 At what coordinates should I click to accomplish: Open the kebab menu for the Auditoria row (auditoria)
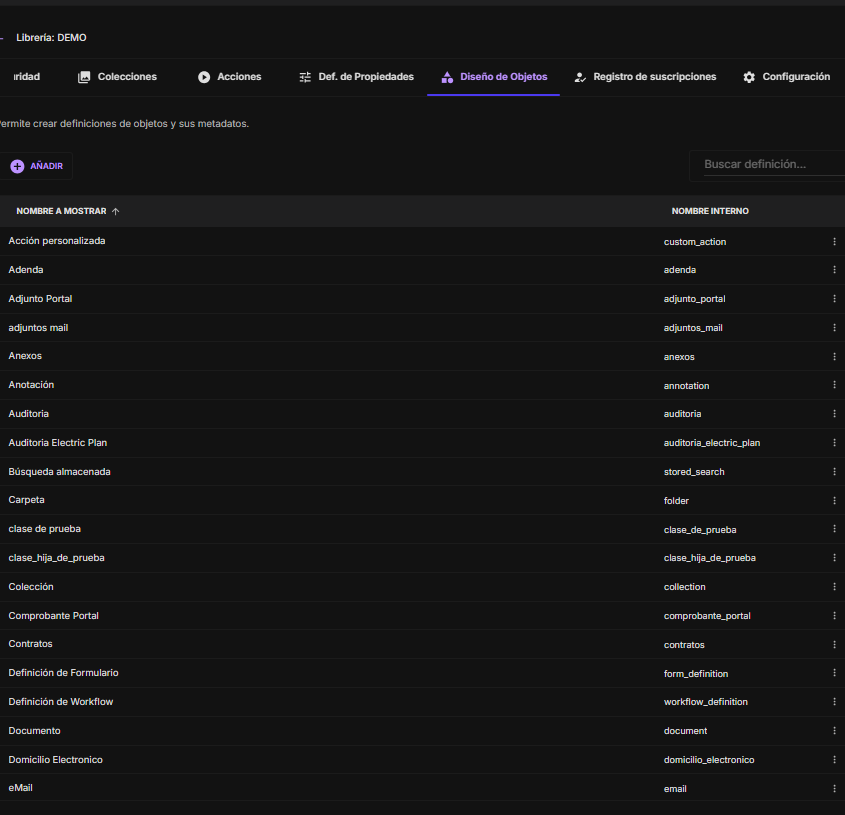coord(834,413)
